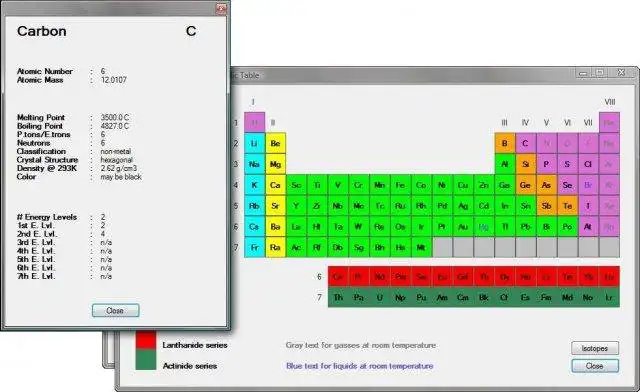
Task: Open the Gold (Au) element cell
Action: [463, 227]
